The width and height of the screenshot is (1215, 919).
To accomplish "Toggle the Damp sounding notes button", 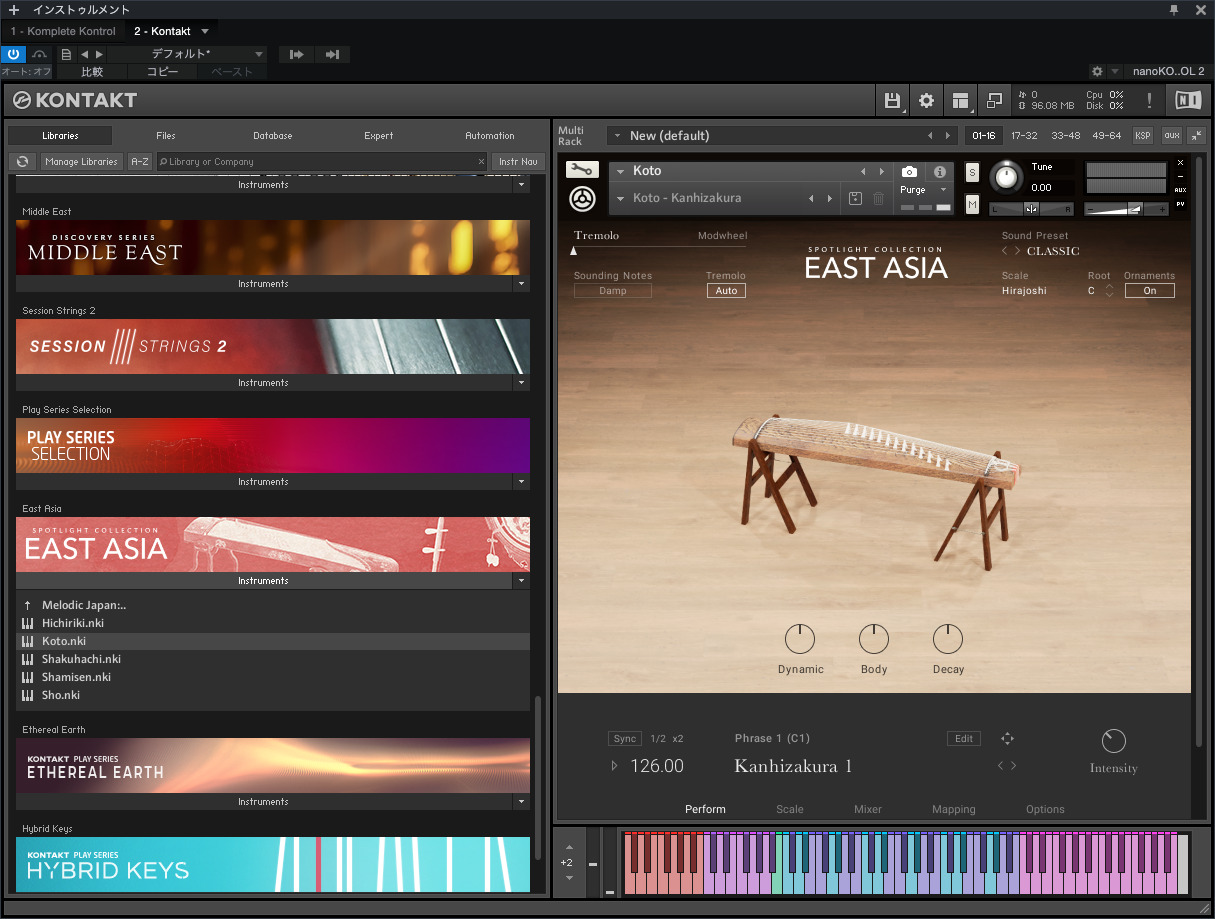I will coord(613,291).
